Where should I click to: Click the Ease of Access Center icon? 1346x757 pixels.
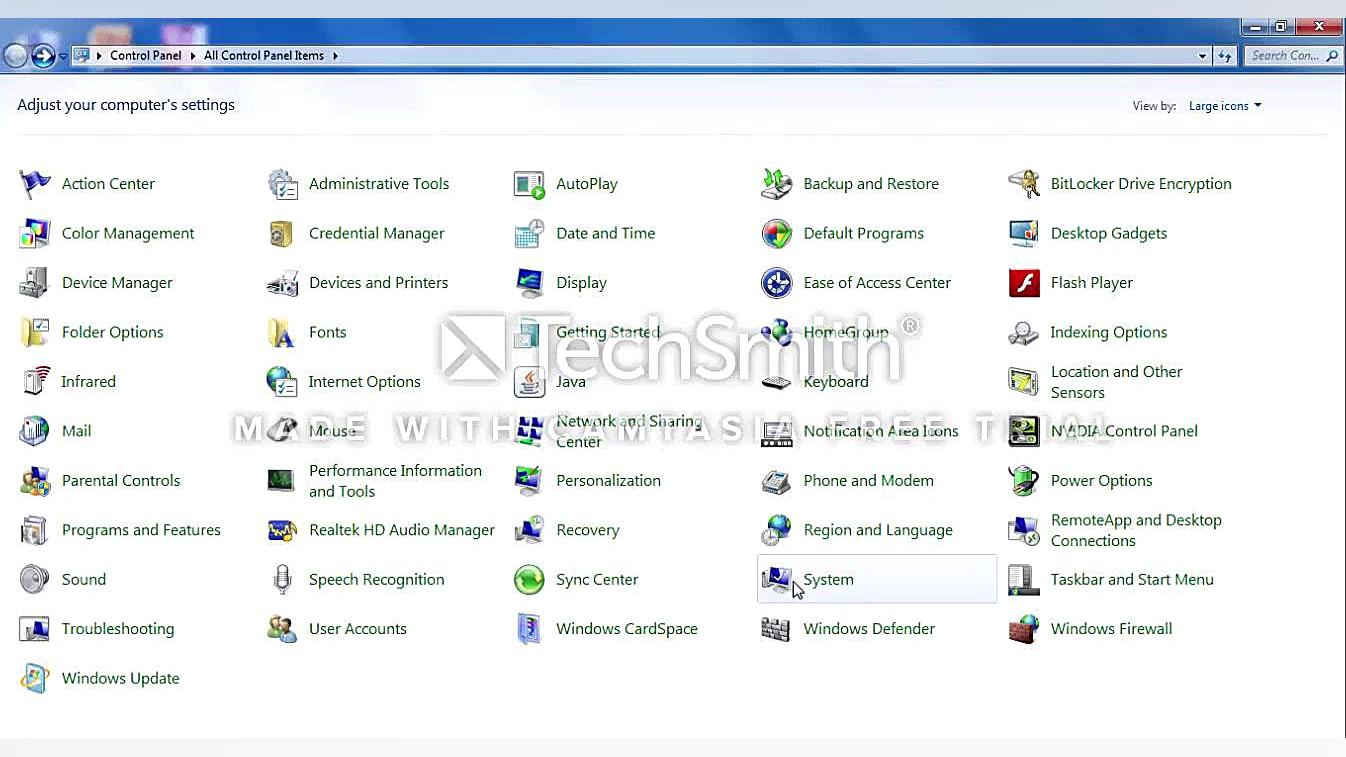776,283
